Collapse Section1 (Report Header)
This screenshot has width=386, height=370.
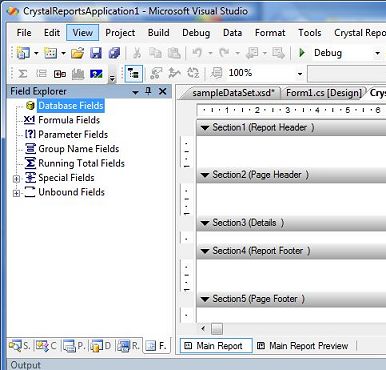[205, 128]
